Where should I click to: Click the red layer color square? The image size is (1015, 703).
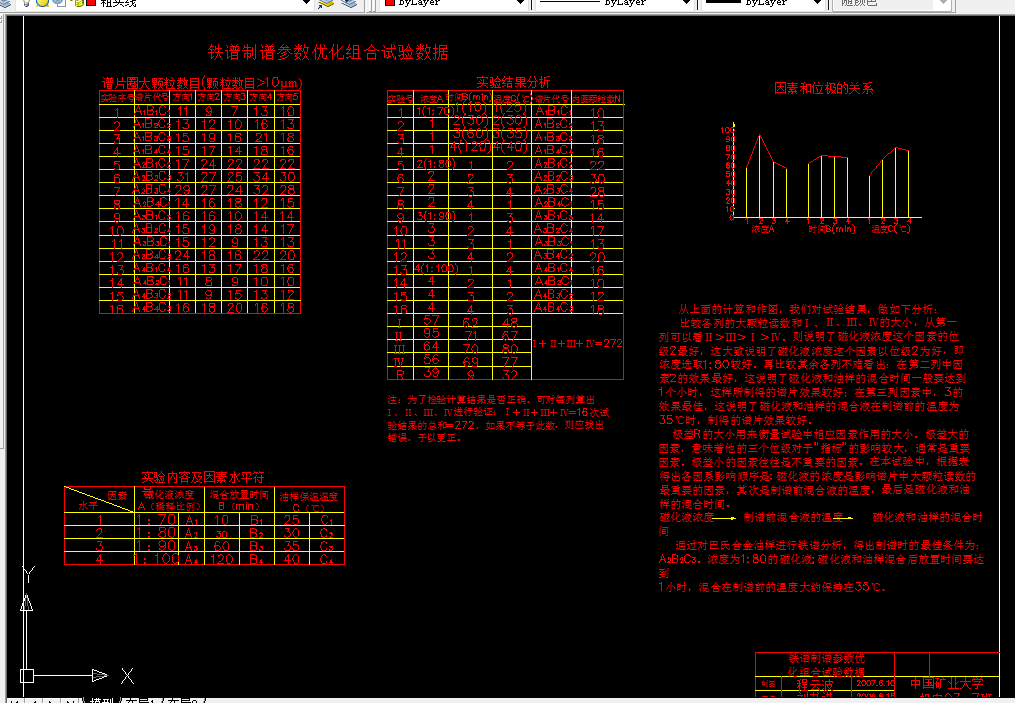(x=90, y=3)
